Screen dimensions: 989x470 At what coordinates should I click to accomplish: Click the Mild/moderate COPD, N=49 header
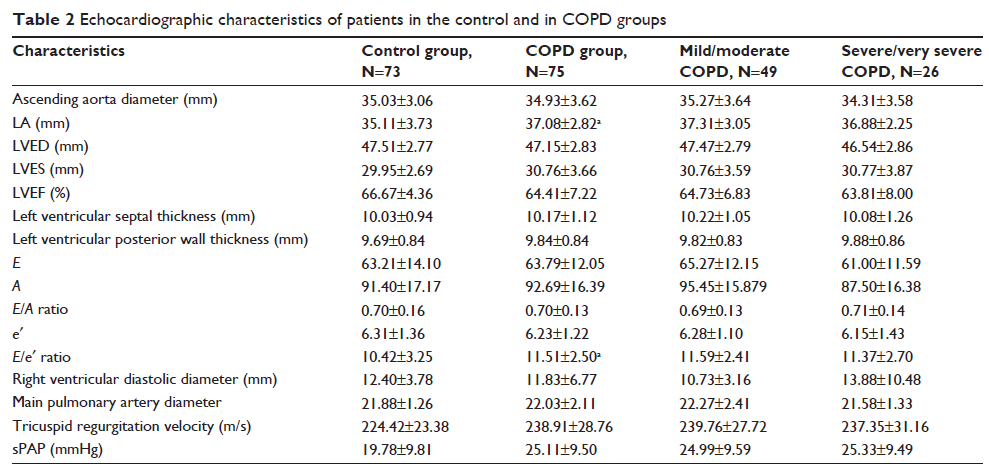(x=734, y=60)
